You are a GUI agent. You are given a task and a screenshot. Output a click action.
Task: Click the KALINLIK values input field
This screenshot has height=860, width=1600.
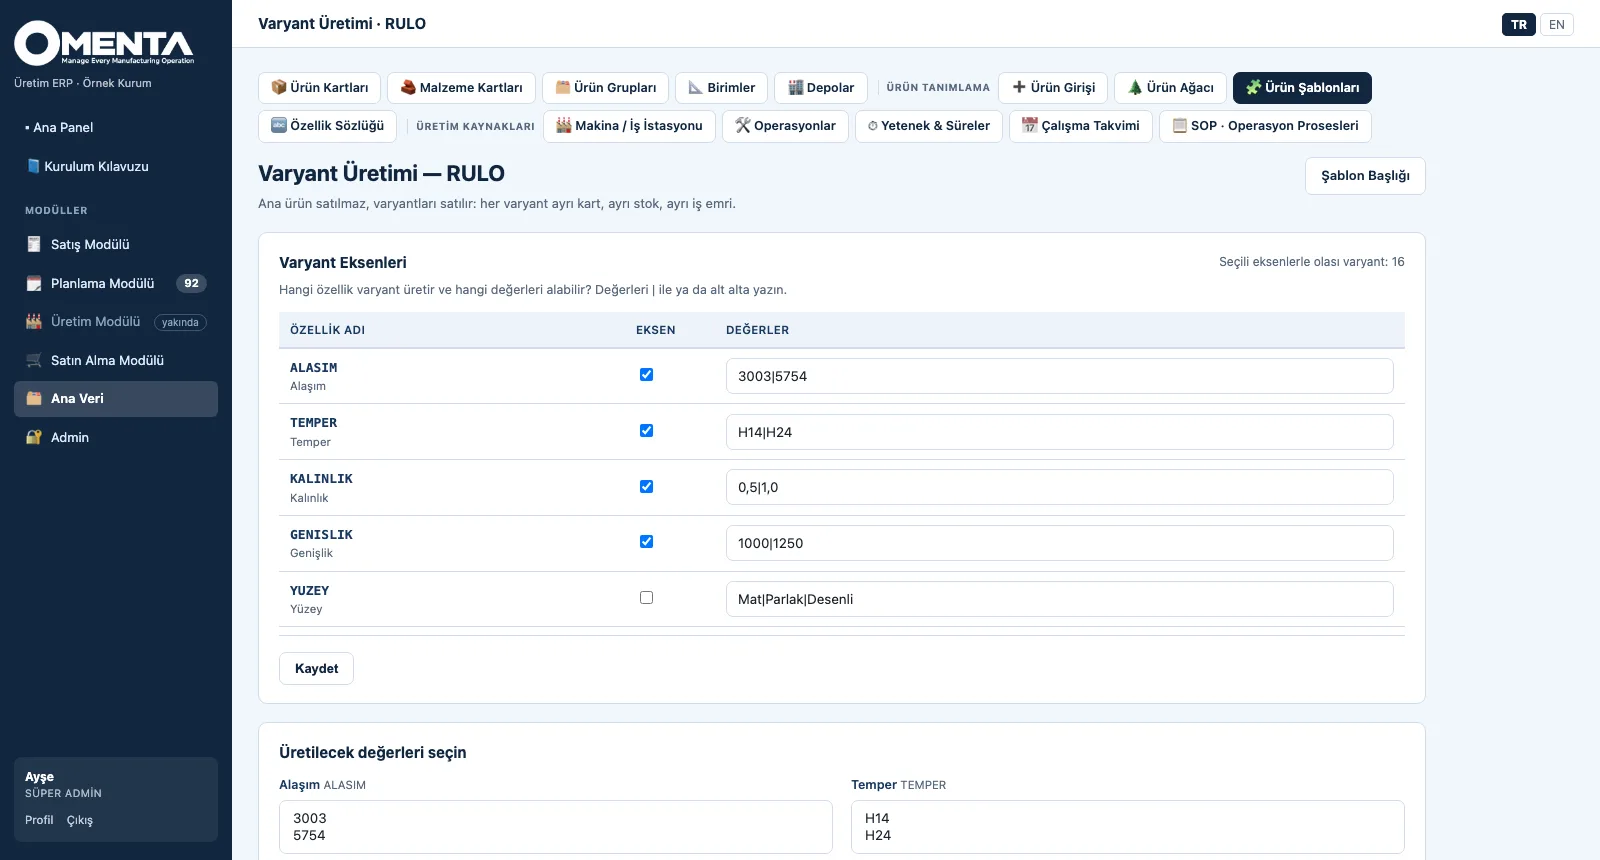[1060, 487]
